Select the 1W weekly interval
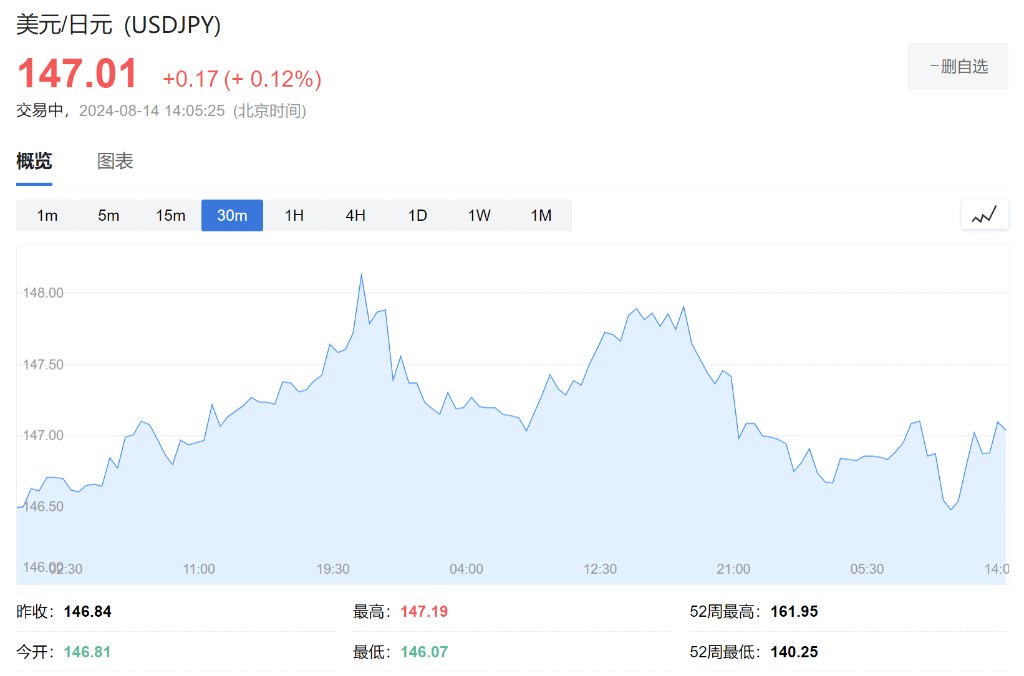1024x676 pixels. point(479,216)
